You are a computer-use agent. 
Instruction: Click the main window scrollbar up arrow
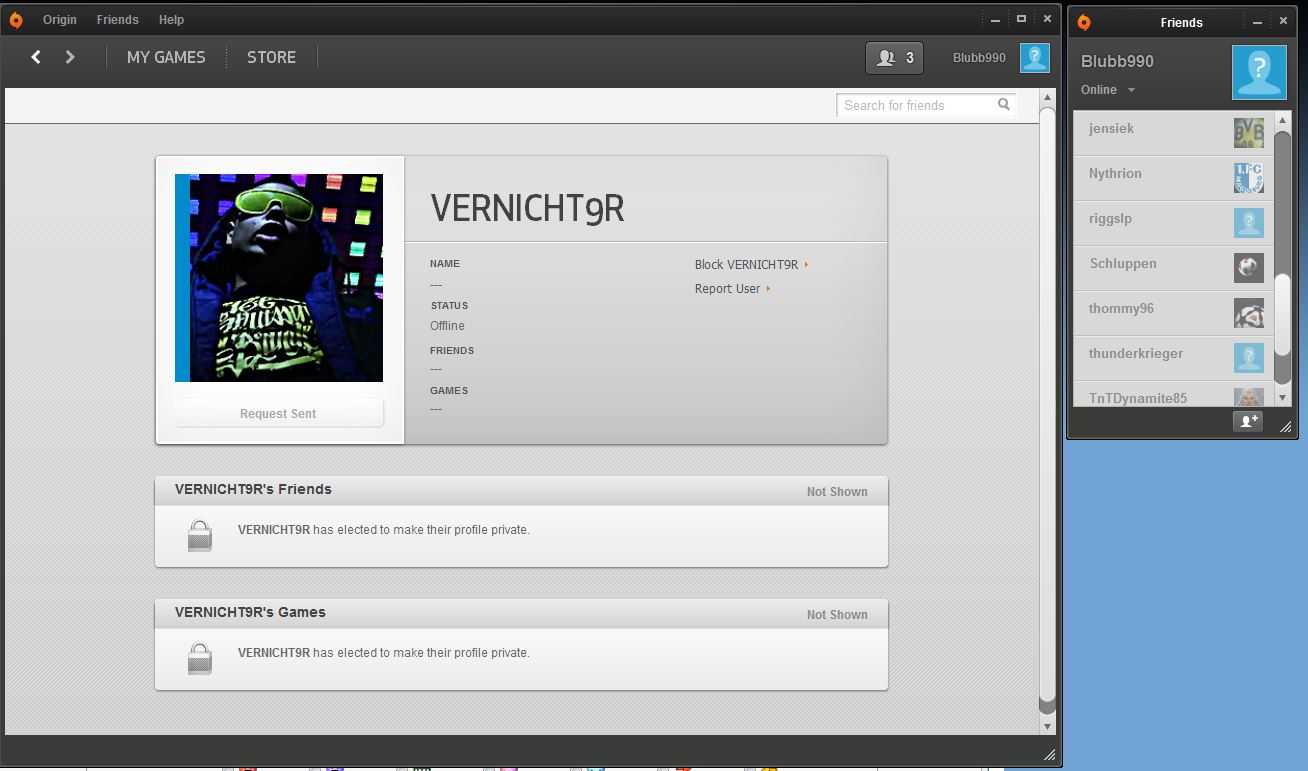click(1048, 98)
